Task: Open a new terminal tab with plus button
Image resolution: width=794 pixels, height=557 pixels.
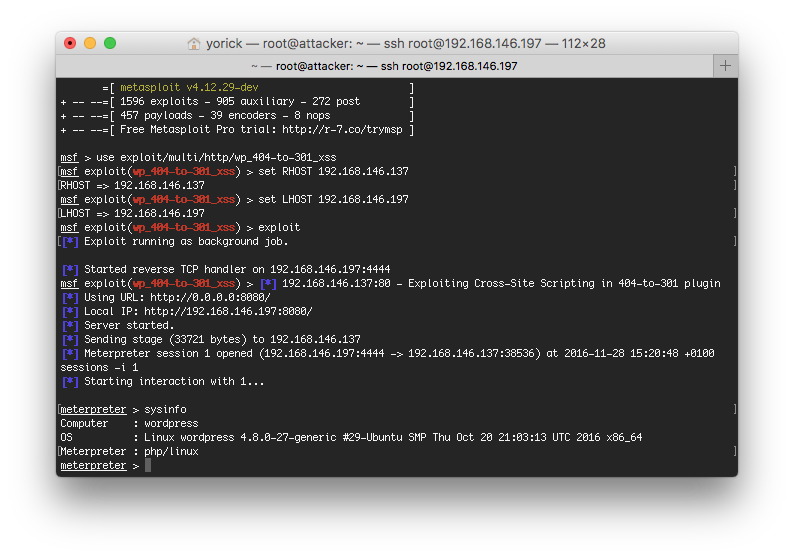Action: tap(725, 66)
